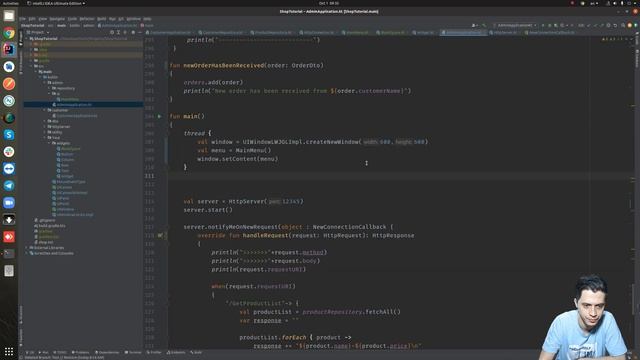Screen dimensions: 640x360
Task: Open the AdminApplicationKt run configuration dropdown
Action: (515, 25)
